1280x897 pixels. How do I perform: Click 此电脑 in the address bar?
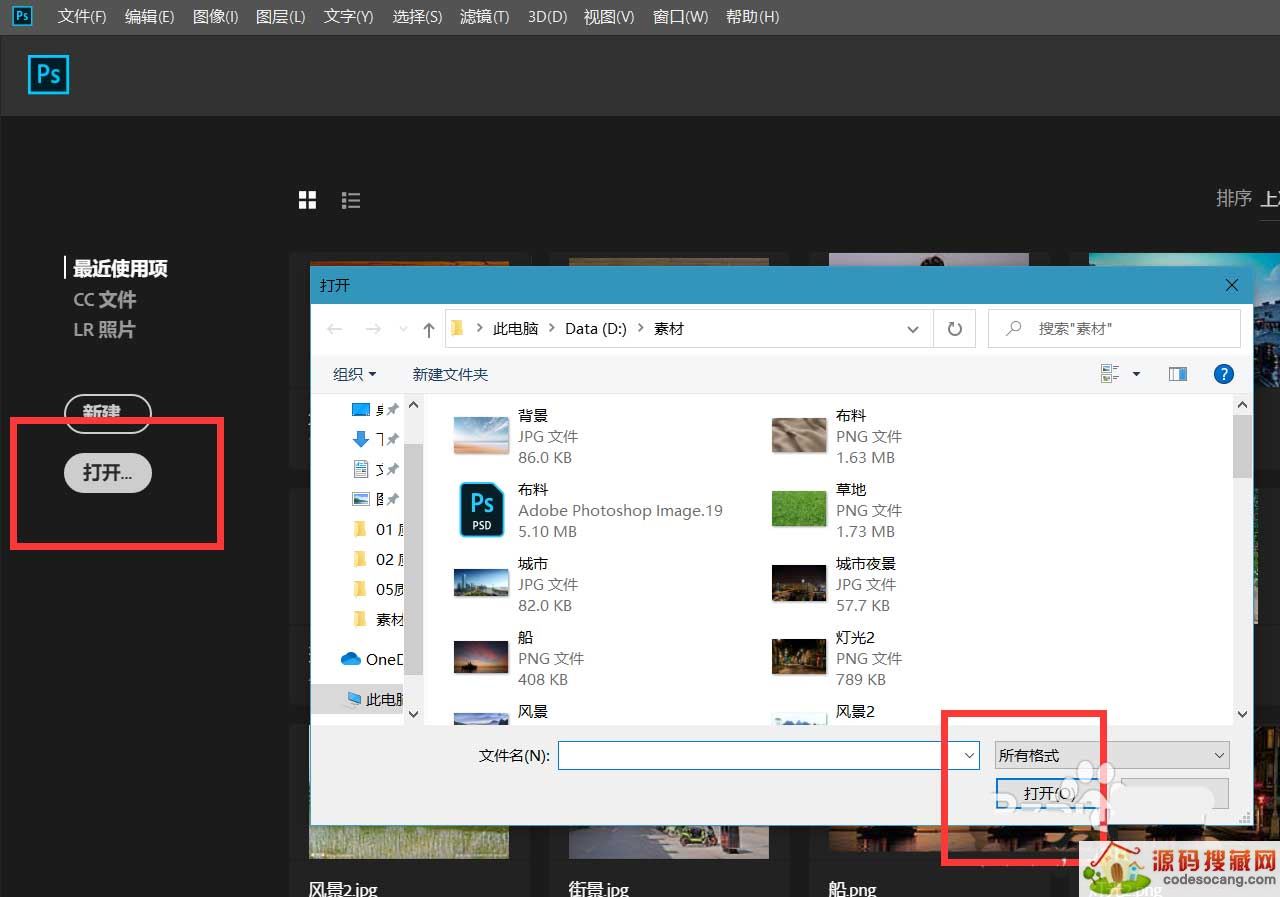(x=515, y=329)
